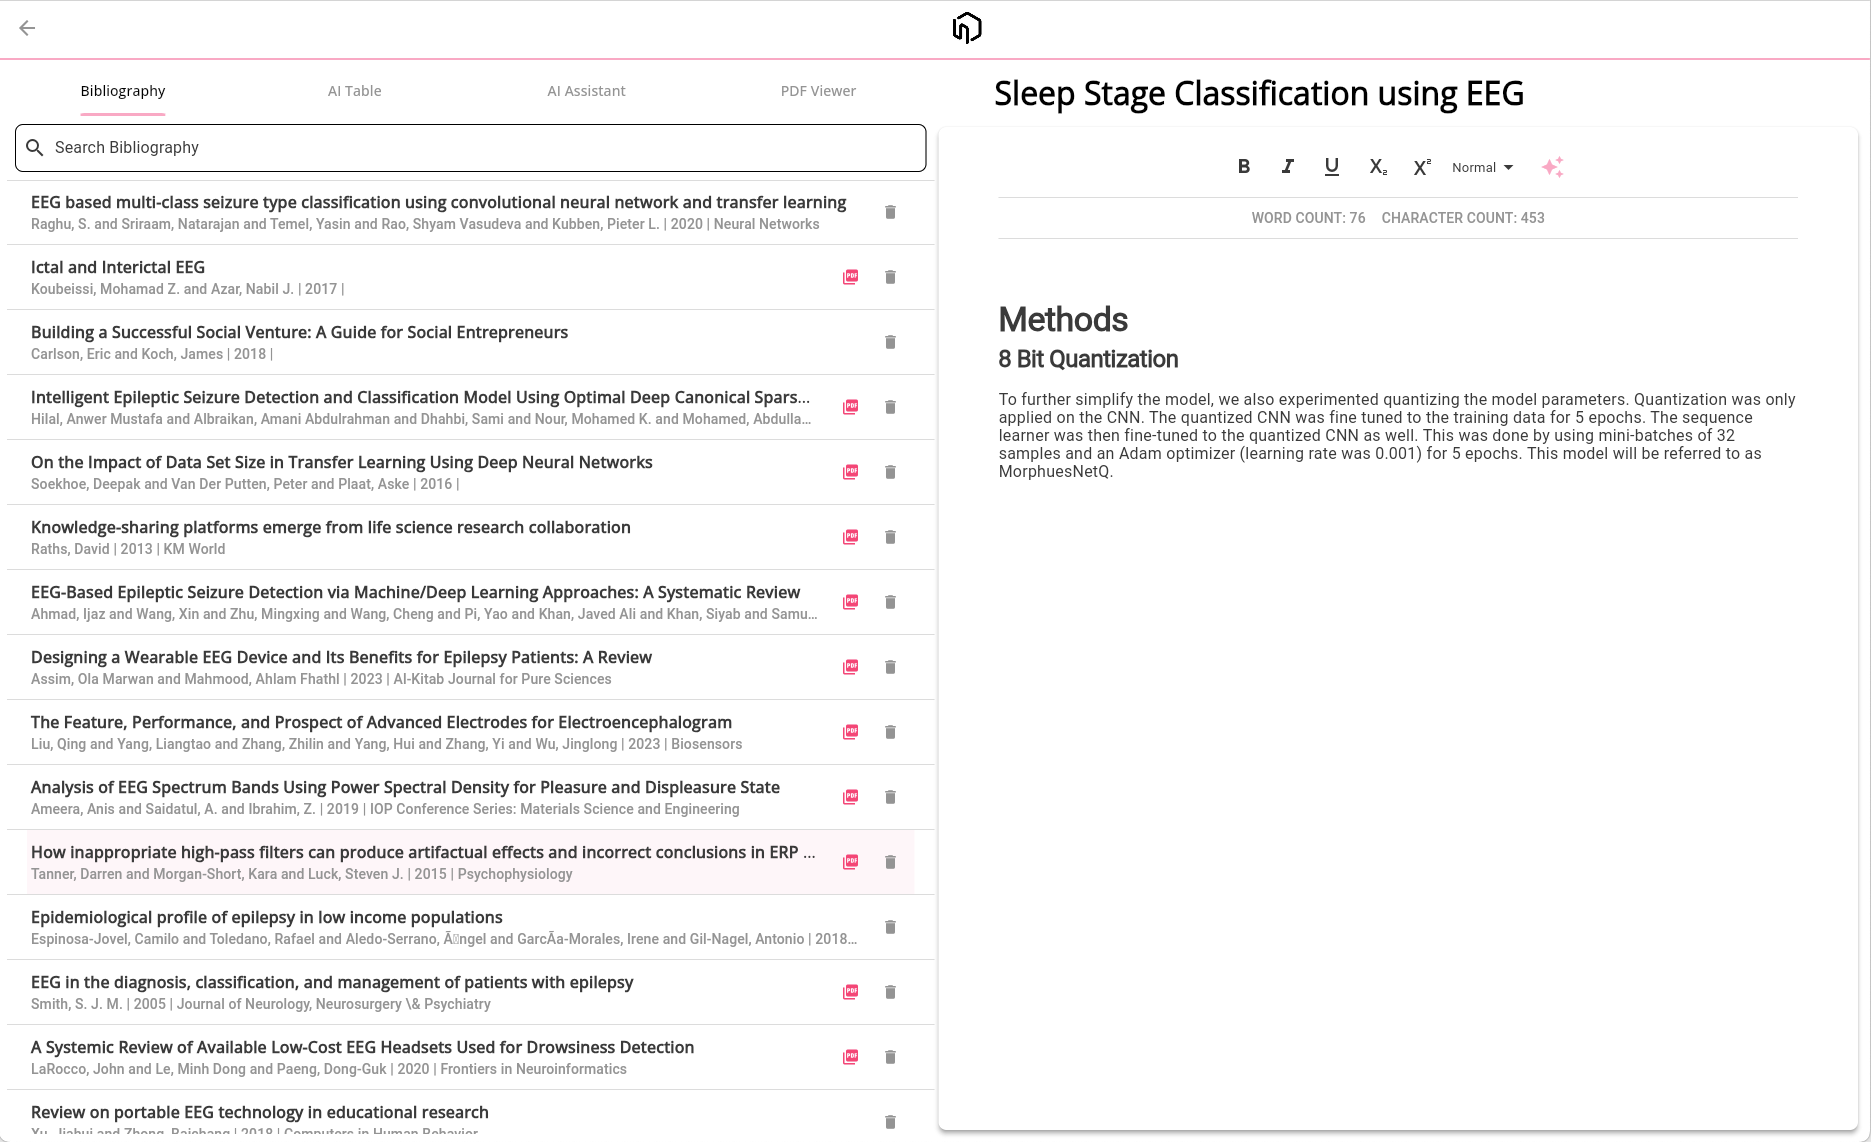This screenshot has width=1871, height=1142.
Task: Delete the Building a Successful Social Venture entry
Action: (x=890, y=342)
